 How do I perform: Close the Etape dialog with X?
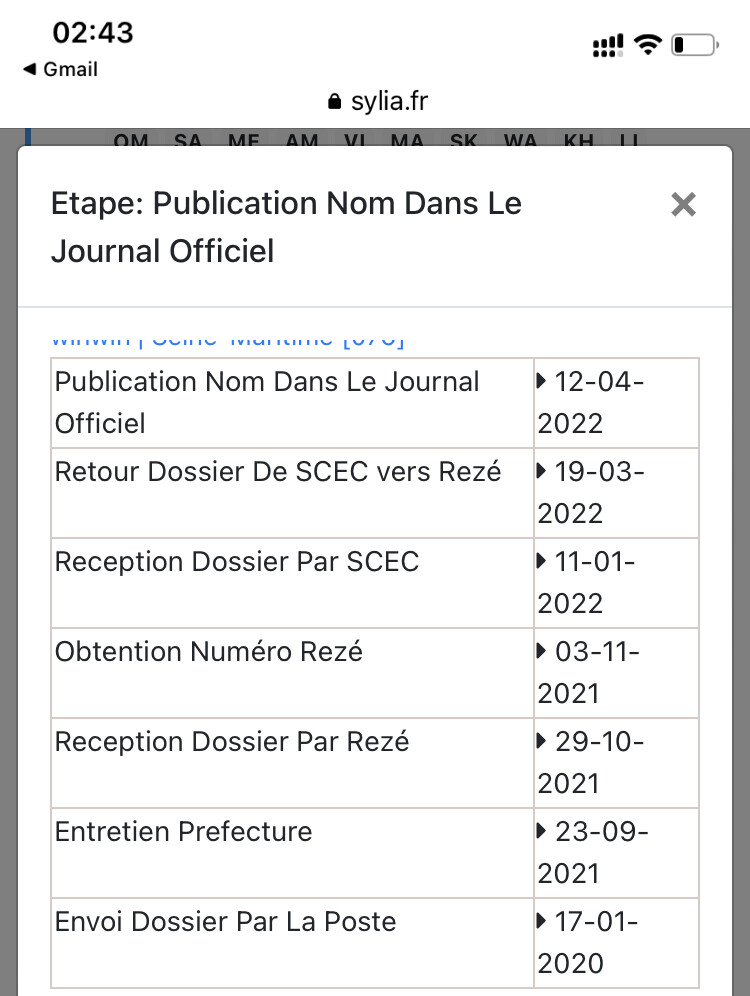pyautogui.click(x=683, y=205)
